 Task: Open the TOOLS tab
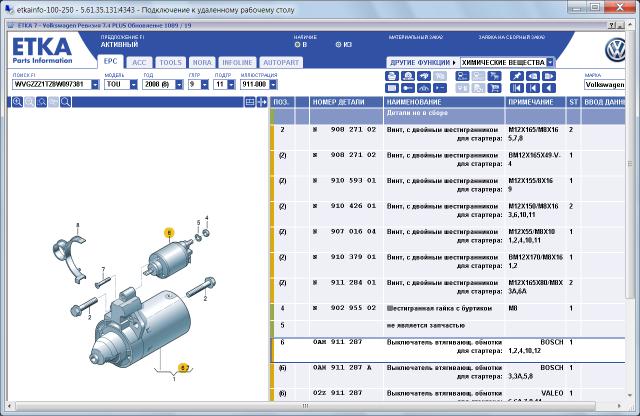170,62
